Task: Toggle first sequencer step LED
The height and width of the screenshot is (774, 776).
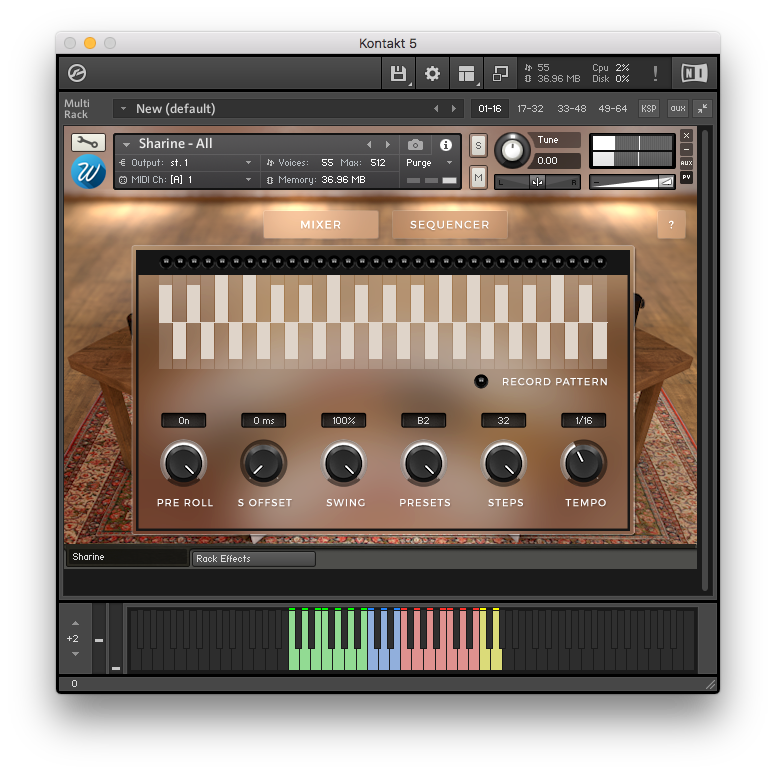Action: (166, 261)
